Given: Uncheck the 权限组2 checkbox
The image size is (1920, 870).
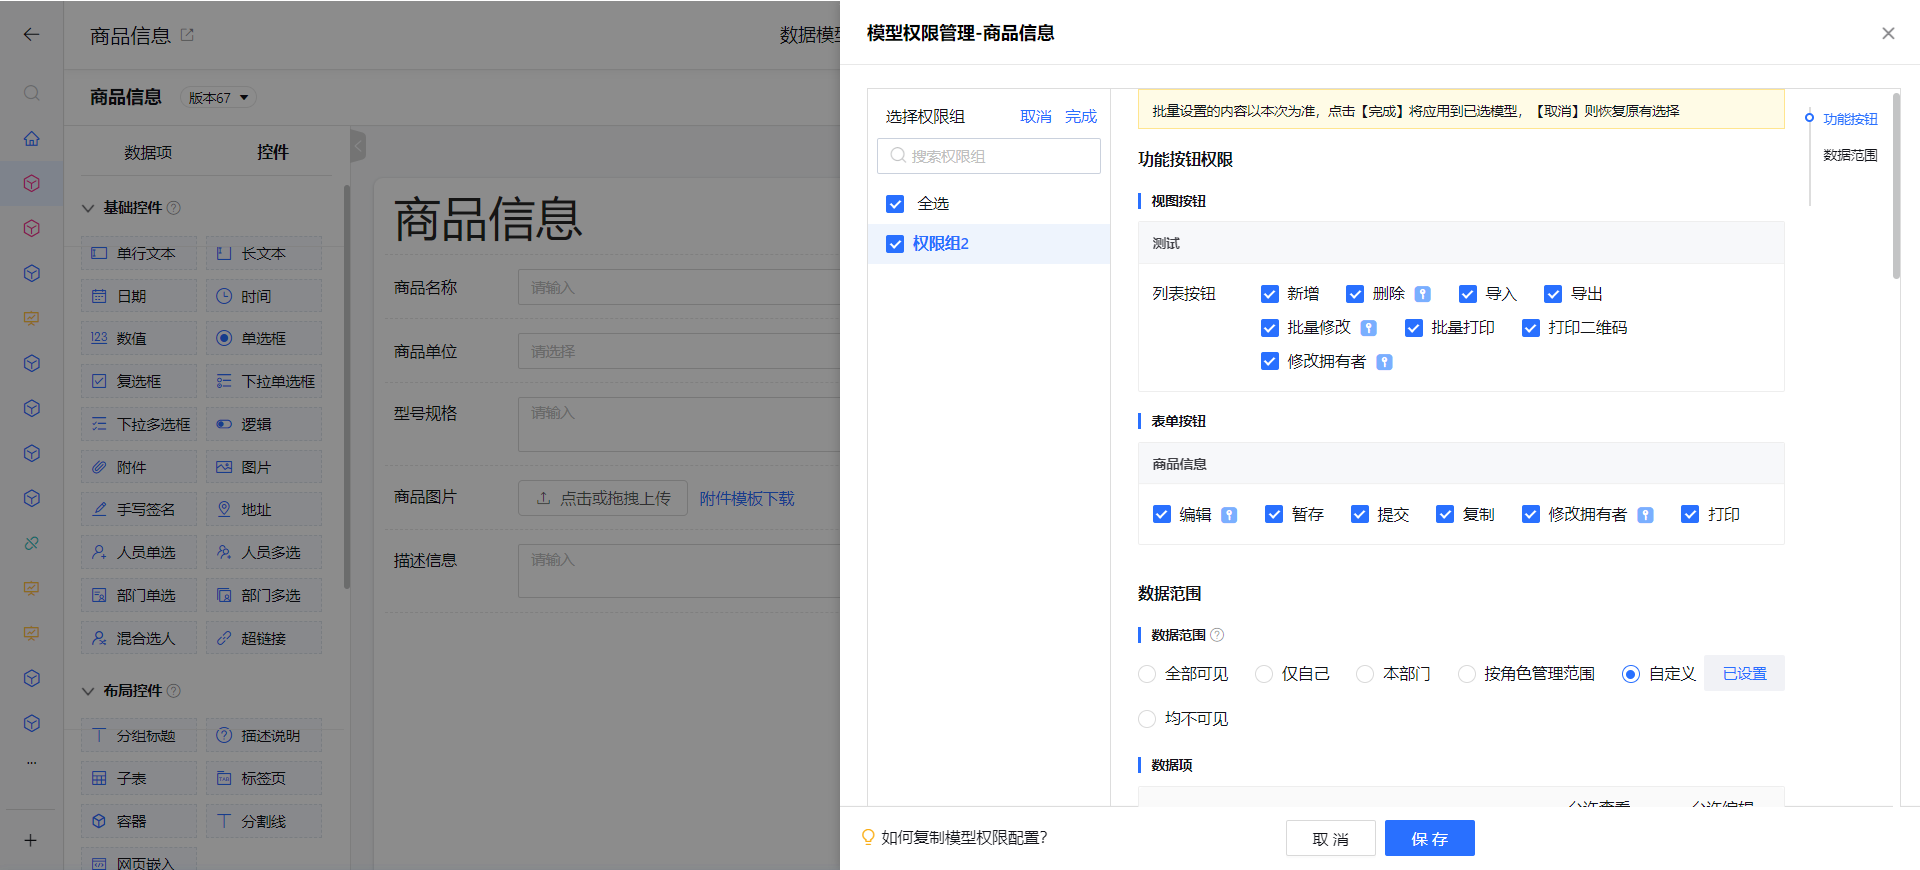Looking at the screenshot, I should point(895,244).
